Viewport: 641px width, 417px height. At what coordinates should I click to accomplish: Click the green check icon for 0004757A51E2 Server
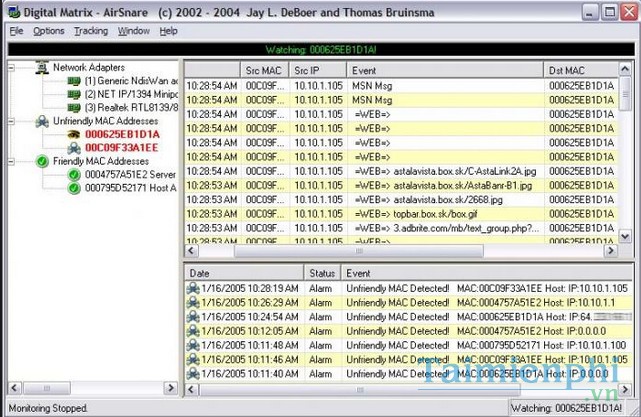point(73,174)
